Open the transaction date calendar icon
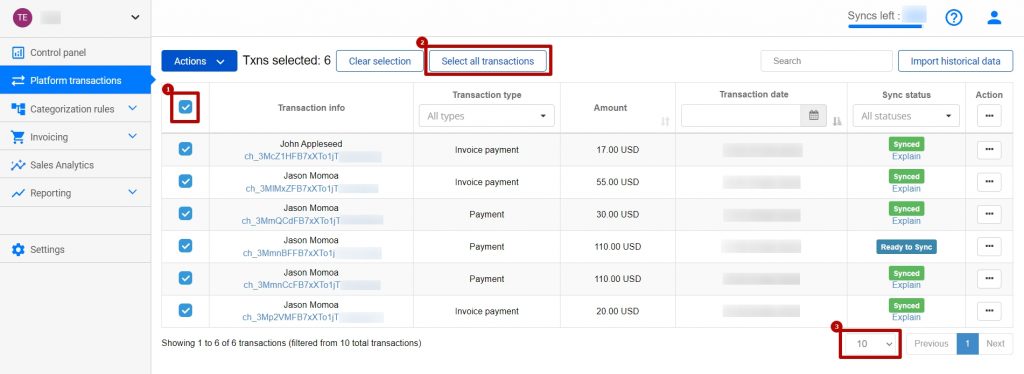The image size is (1024, 374). pos(814,116)
